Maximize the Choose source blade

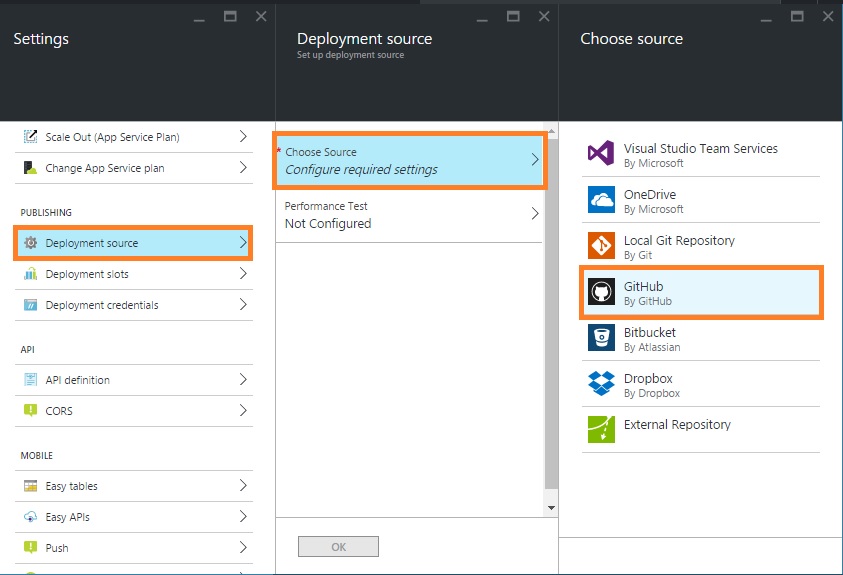coord(797,17)
